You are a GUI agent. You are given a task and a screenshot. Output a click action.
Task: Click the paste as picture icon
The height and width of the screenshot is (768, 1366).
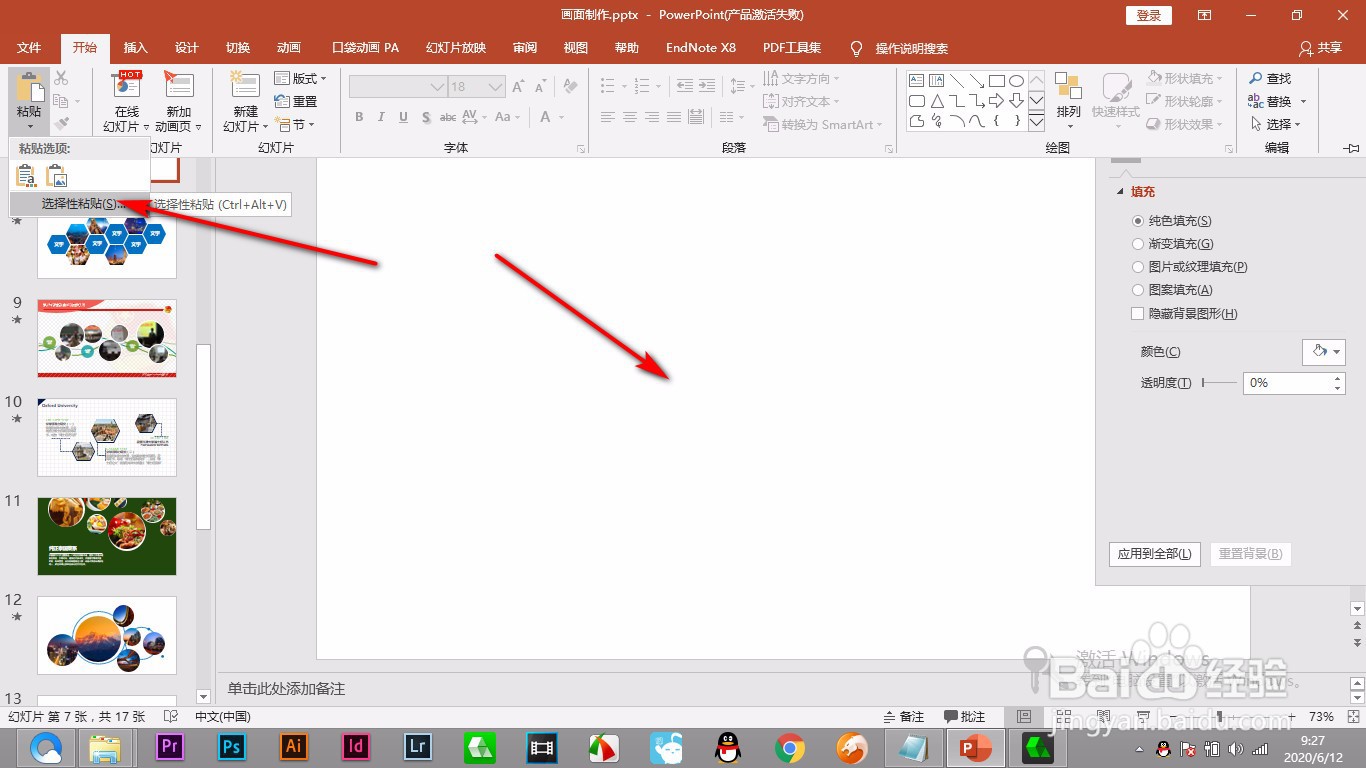point(57,176)
